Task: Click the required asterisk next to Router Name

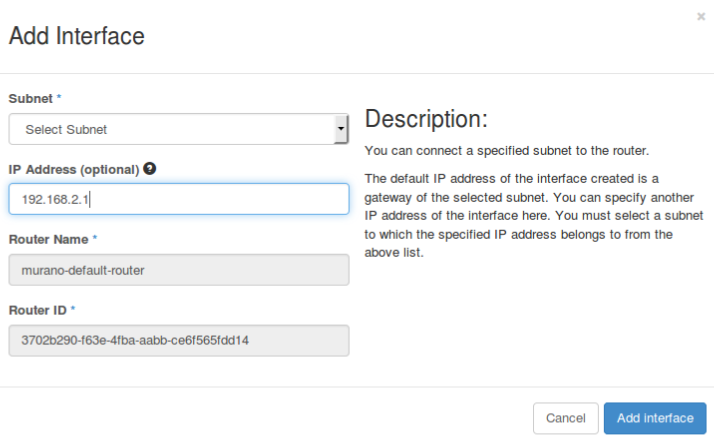Action: (94, 240)
